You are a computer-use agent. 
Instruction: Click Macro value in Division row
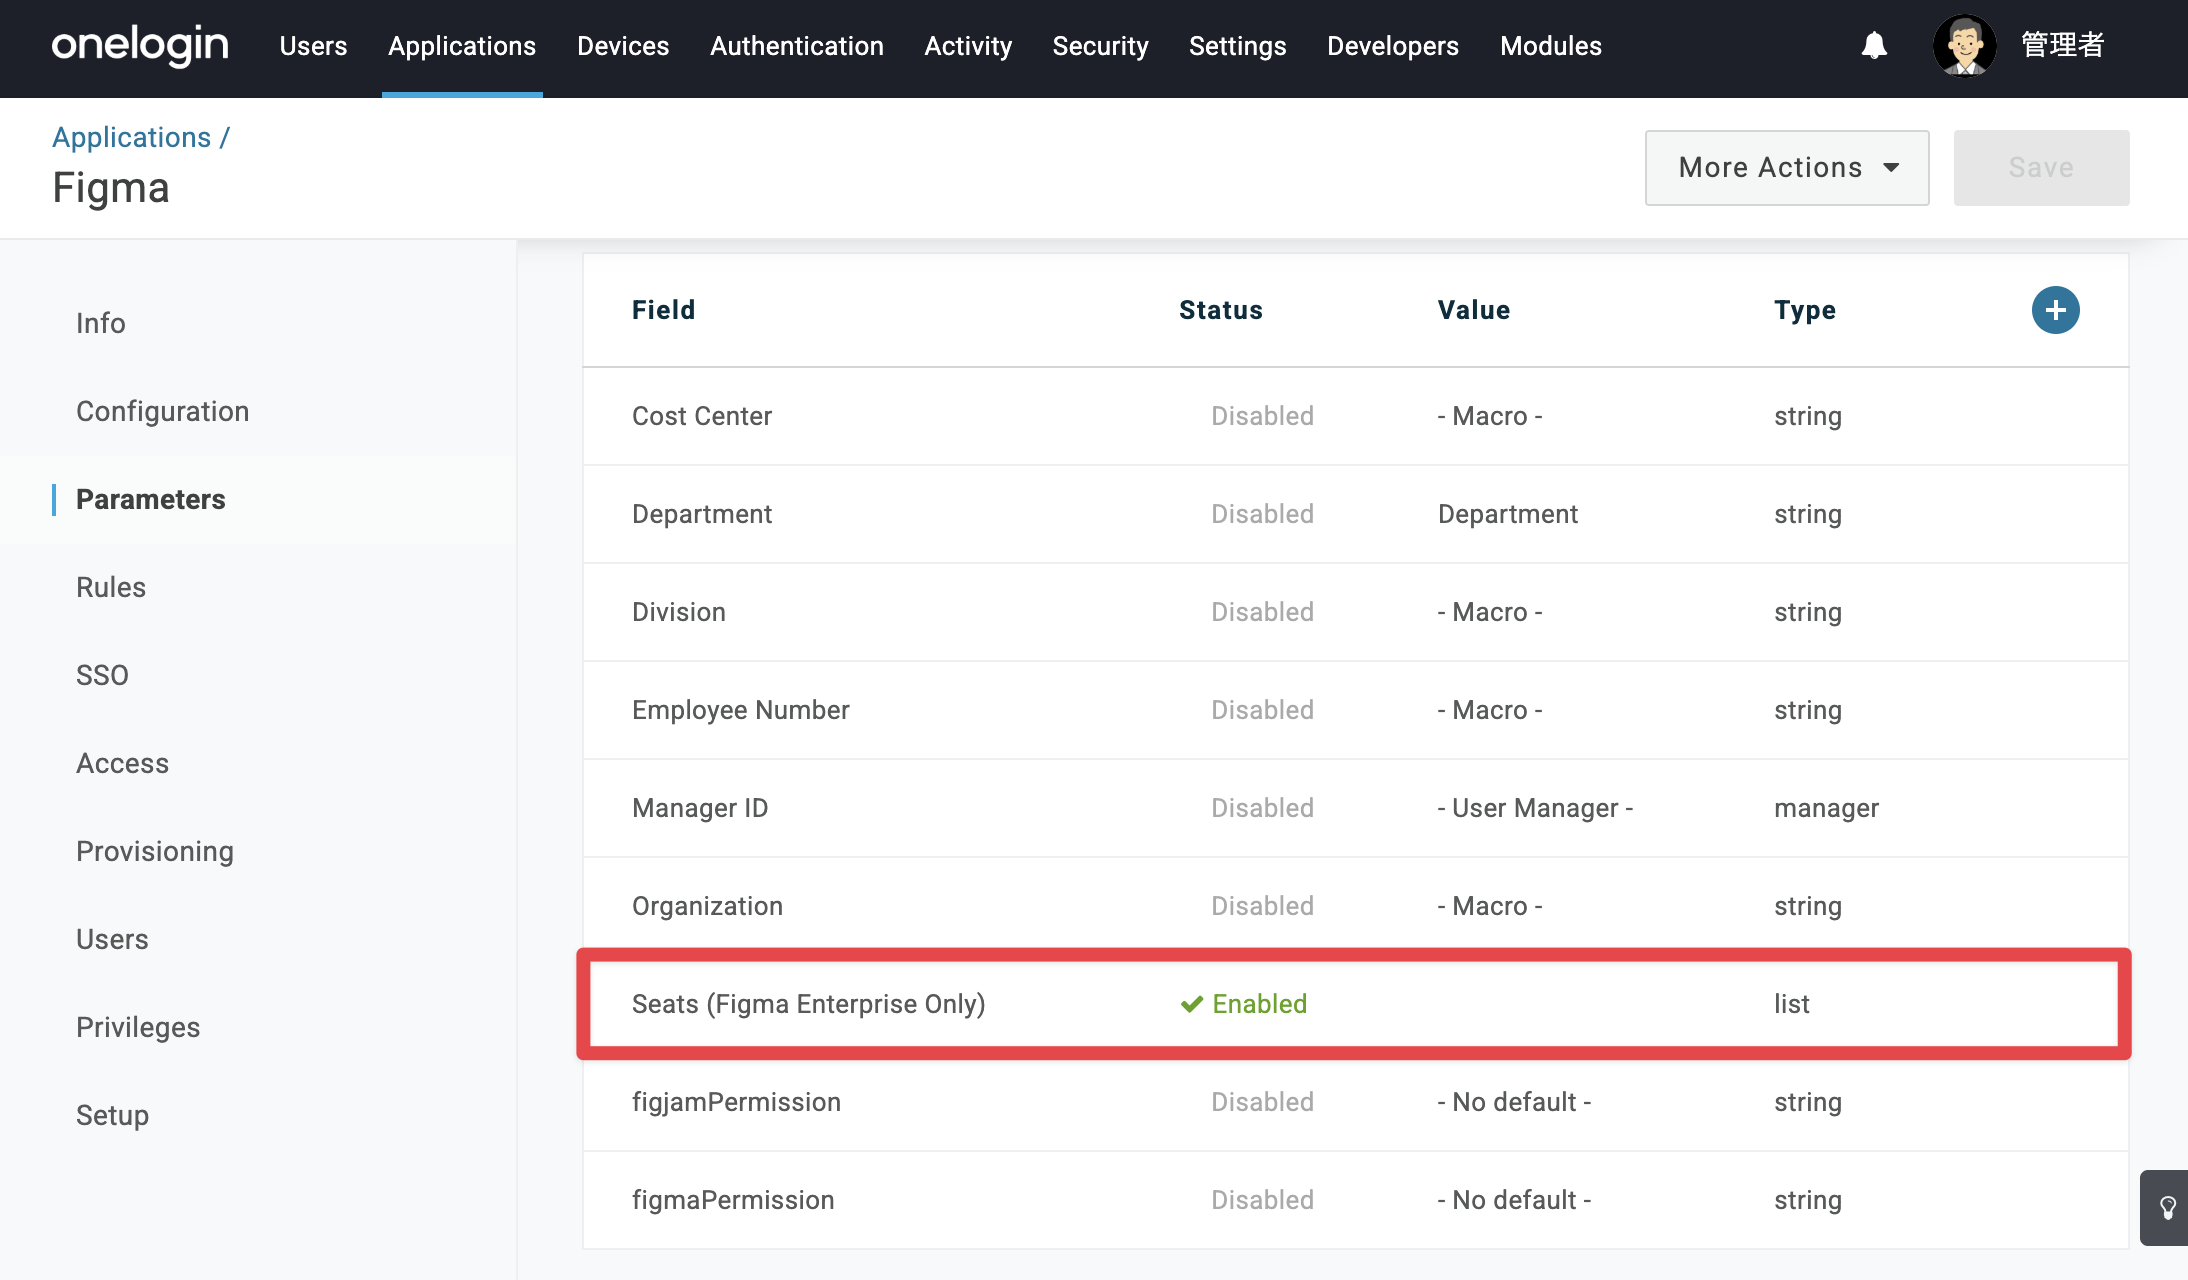coord(1490,612)
